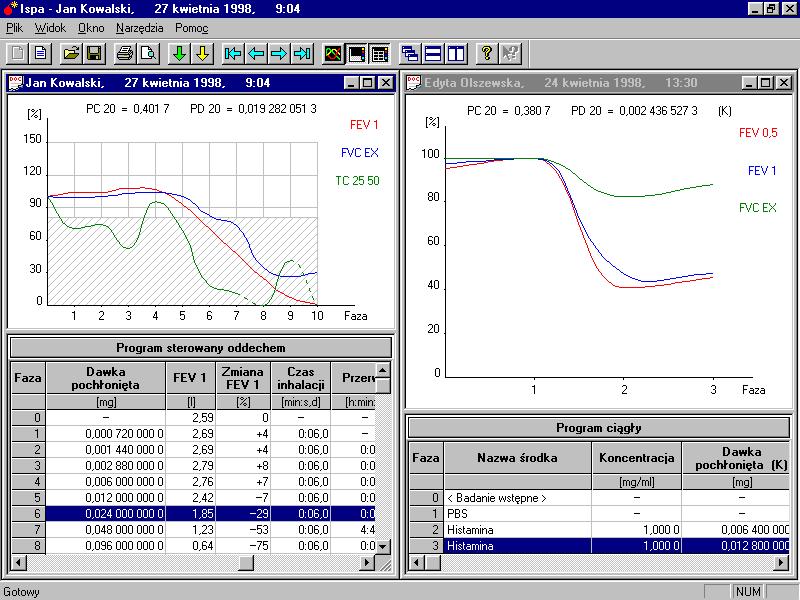This screenshot has height=600, width=800.
Task: Maximize the Jan Kowalski child window
Action: [x=367, y=83]
